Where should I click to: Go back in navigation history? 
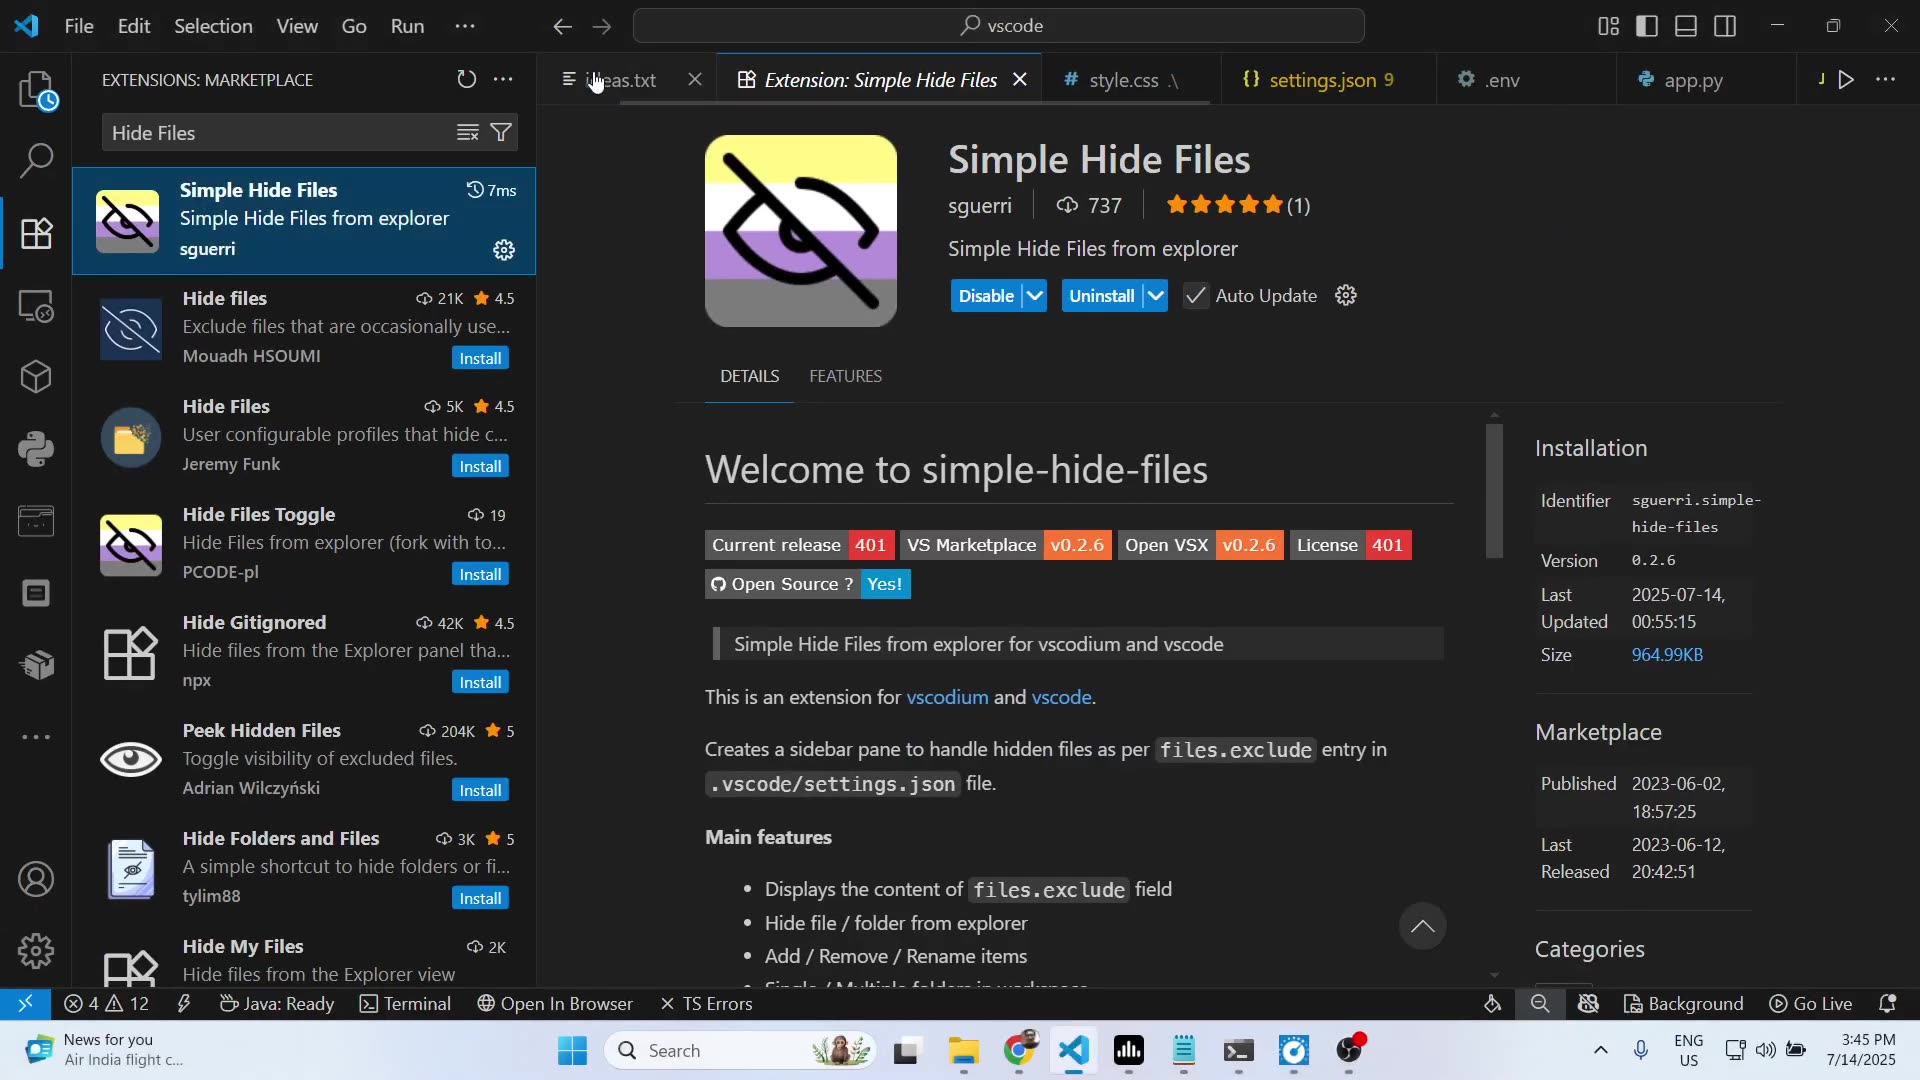pyautogui.click(x=563, y=26)
